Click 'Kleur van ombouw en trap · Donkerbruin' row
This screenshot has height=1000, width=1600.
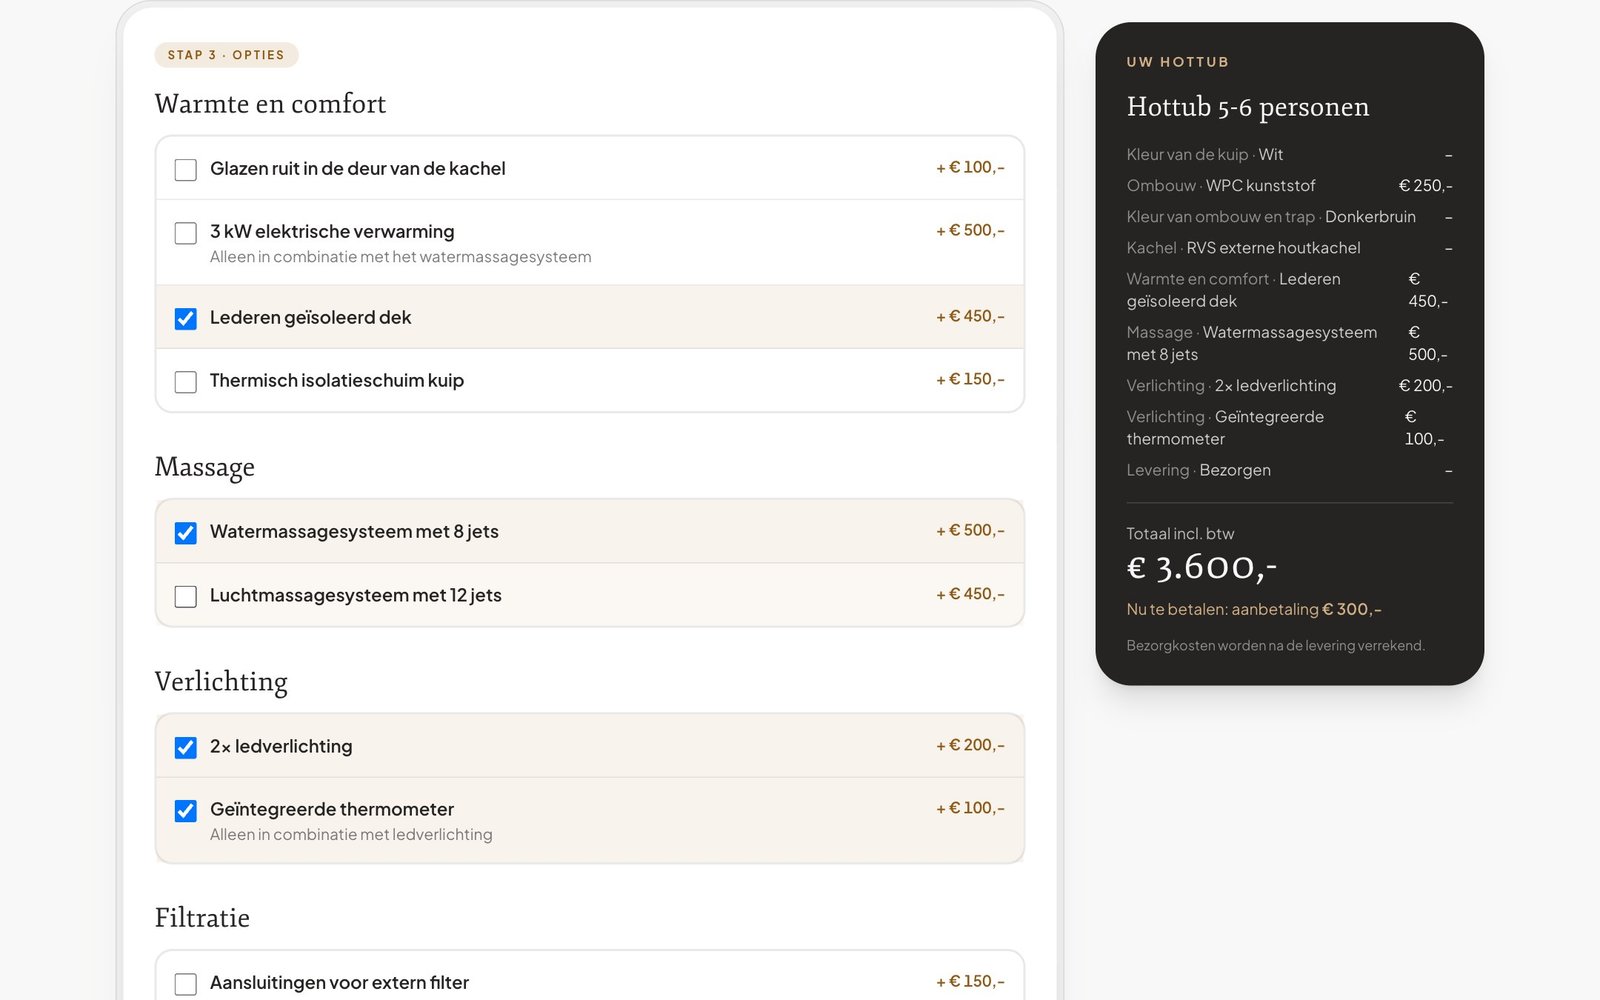coord(1290,217)
